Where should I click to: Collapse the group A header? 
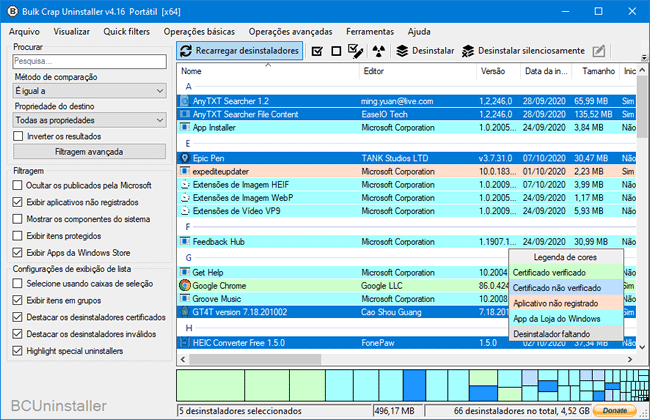(187, 87)
